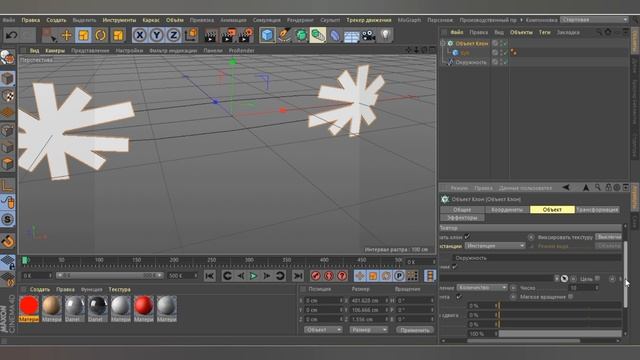The height and width of the screenshot is (360, 640).
Task: Add a camera object
Action: coord(369,36)
